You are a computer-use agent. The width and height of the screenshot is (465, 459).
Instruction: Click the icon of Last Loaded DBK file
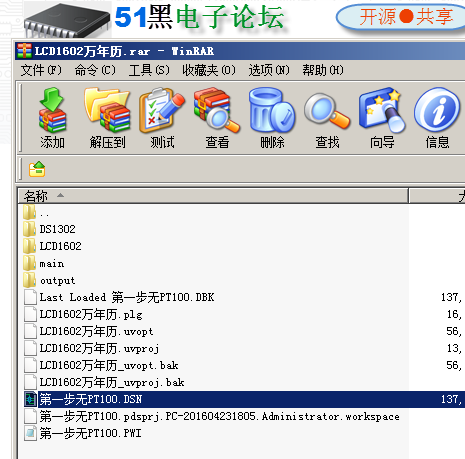(x=30, y=297)
